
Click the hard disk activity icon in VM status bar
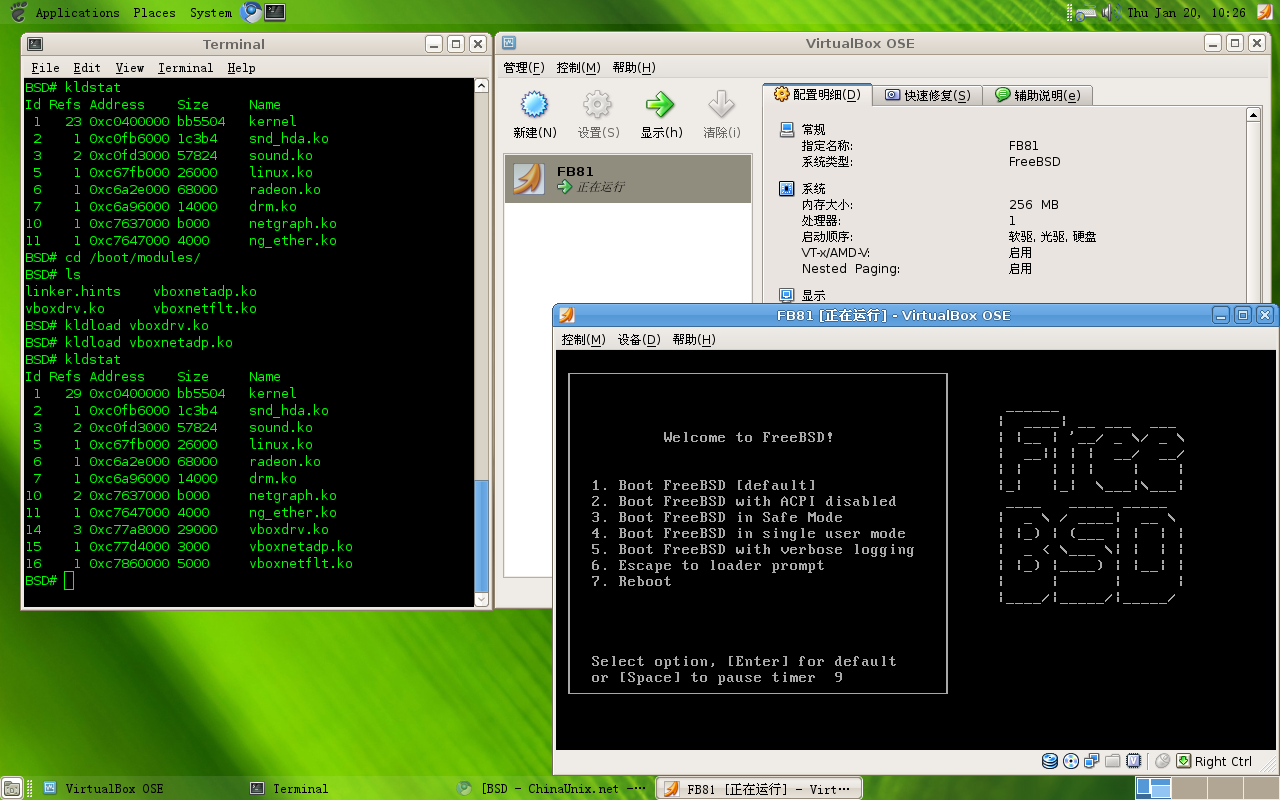(1050, 761)
